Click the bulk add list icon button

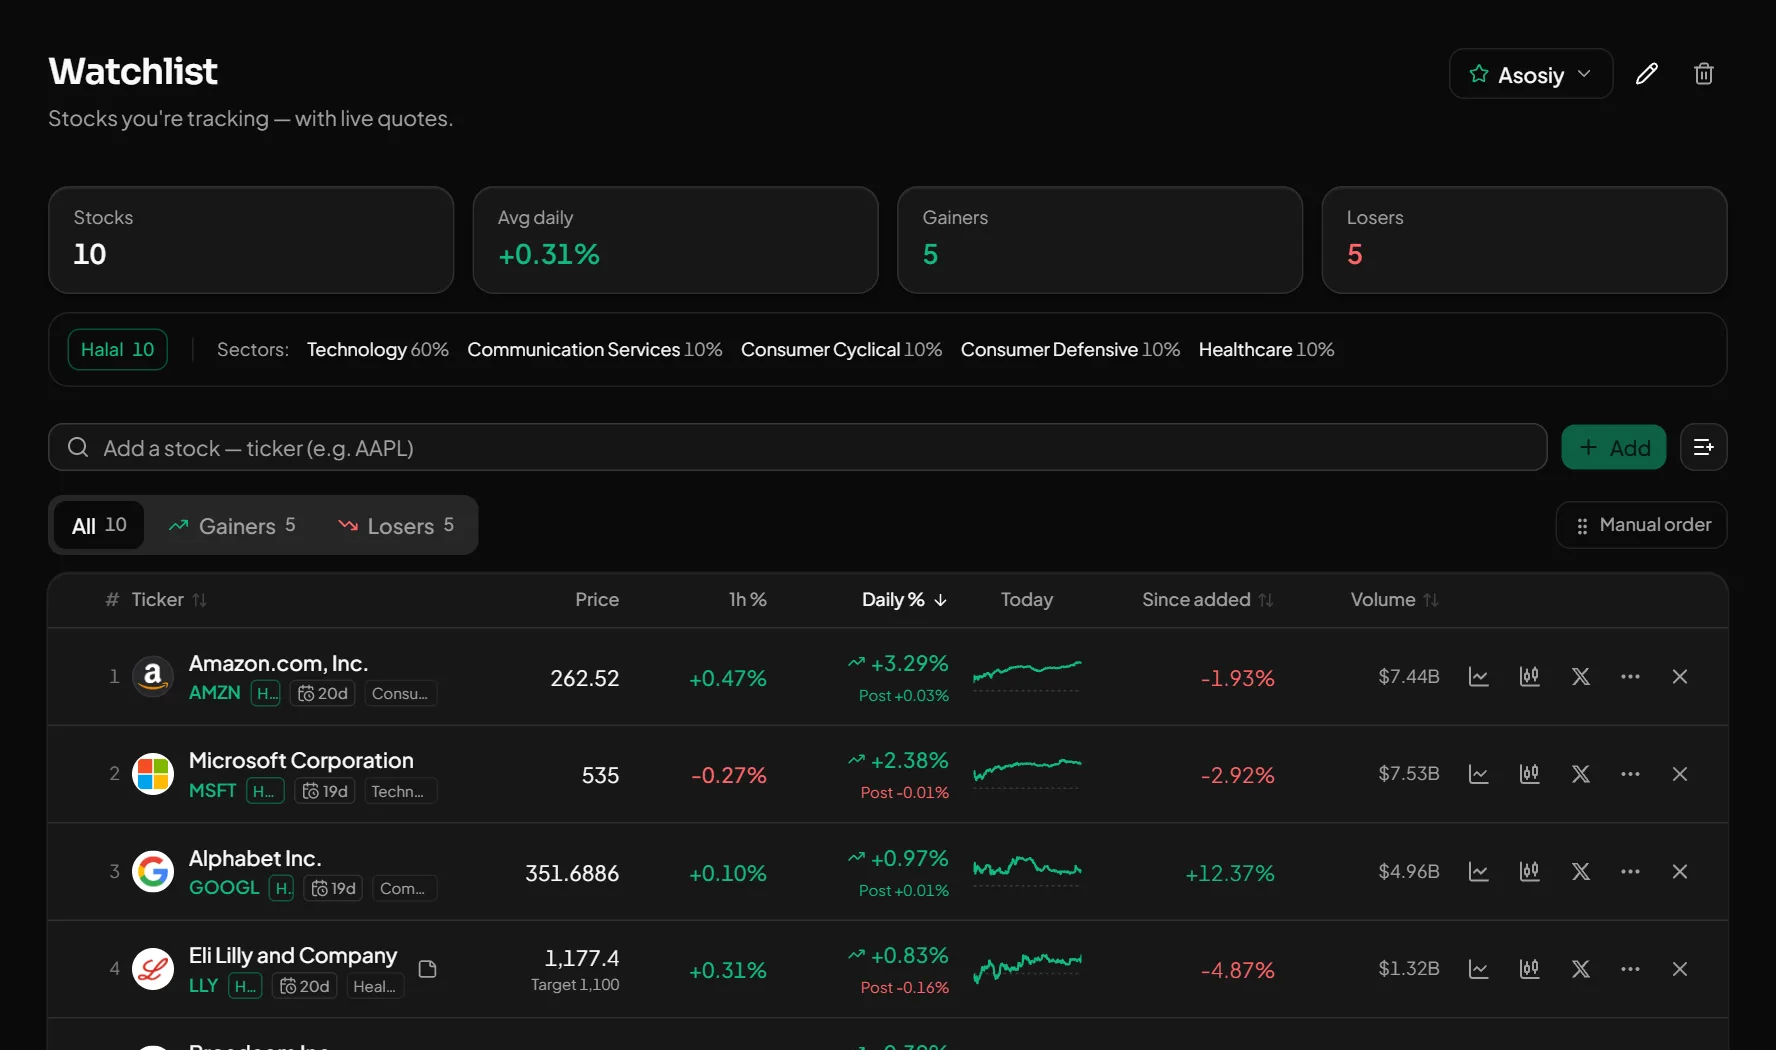click(1704, 448)
